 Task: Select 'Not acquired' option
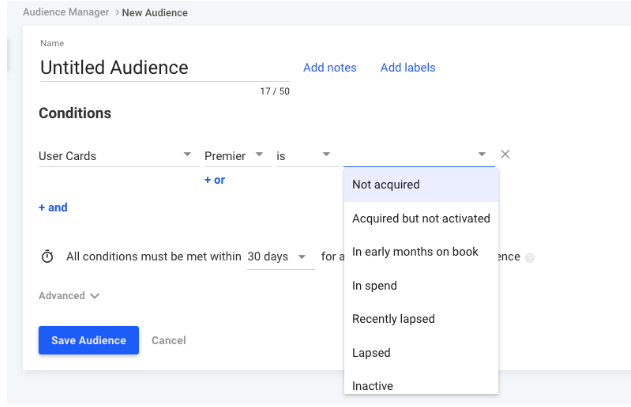(421, 185)
